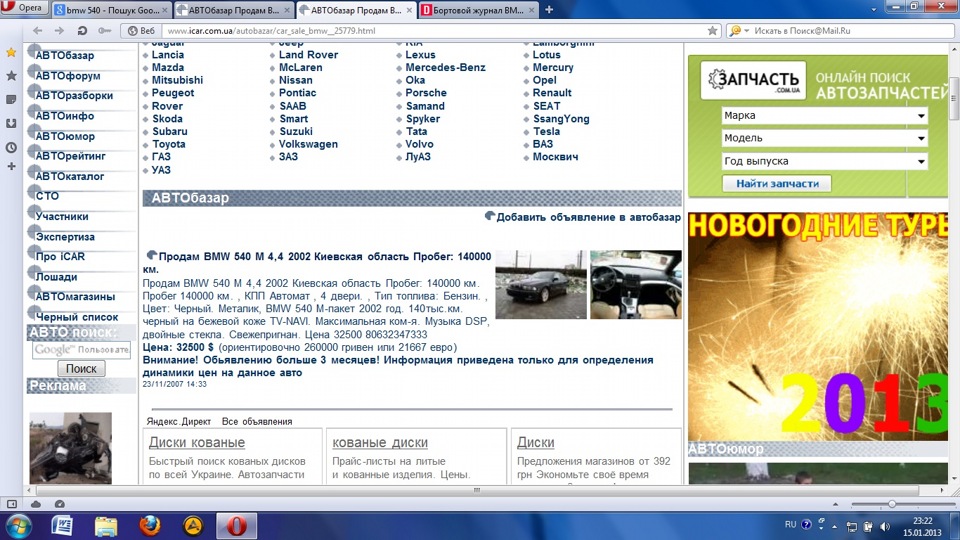Open the wrecked car ad thumbnail
960x540 pixels.
[x=70, y=448]
